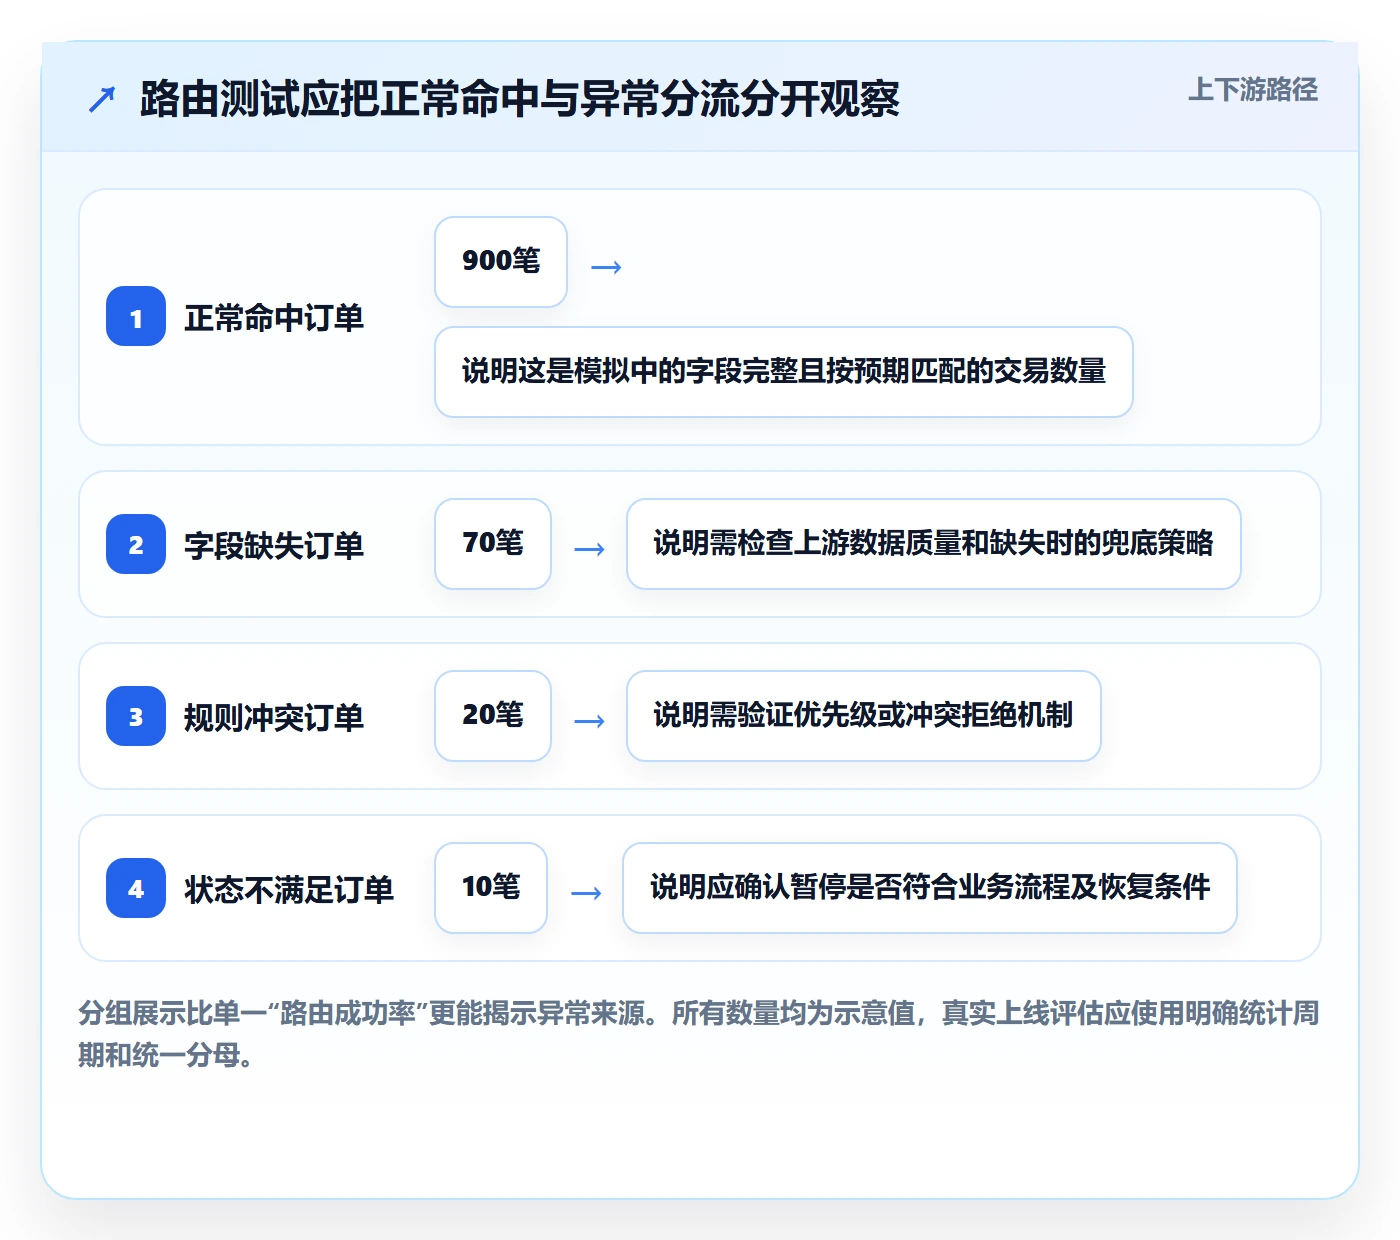The image size is (1400, 1240).
Task: Select the 正常命中订单 label
Action: click(274, 318)
